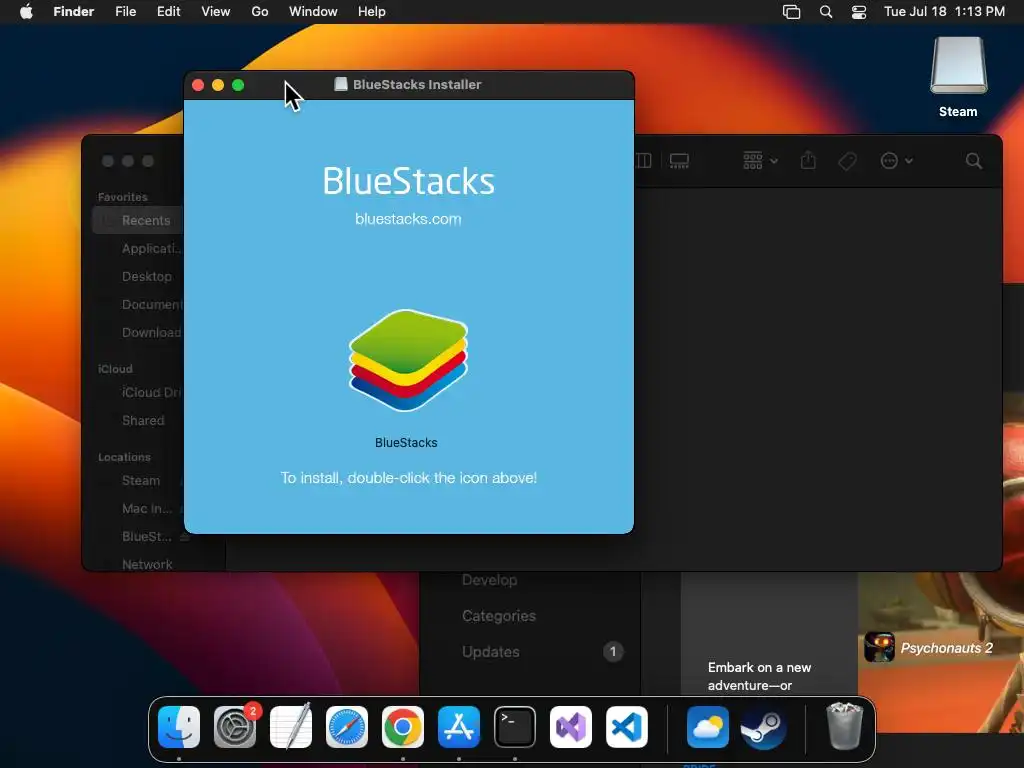Image resolution: width=1024 pixels, height=768 pixels.
Task: Select the Steam drive on desktop
Action: (958, 77)
